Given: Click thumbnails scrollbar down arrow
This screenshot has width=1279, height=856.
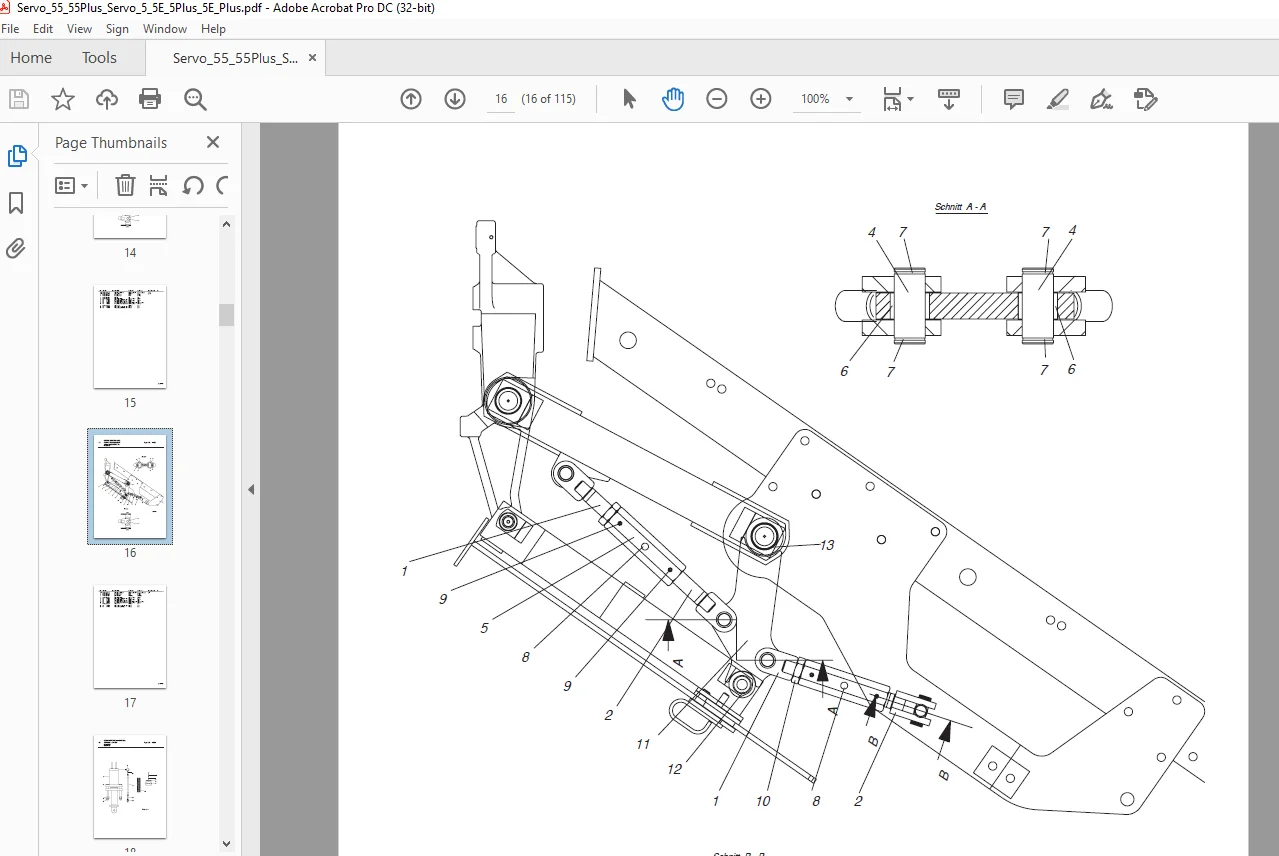Looking at the screenshot, I should click(x=227, y=844).
